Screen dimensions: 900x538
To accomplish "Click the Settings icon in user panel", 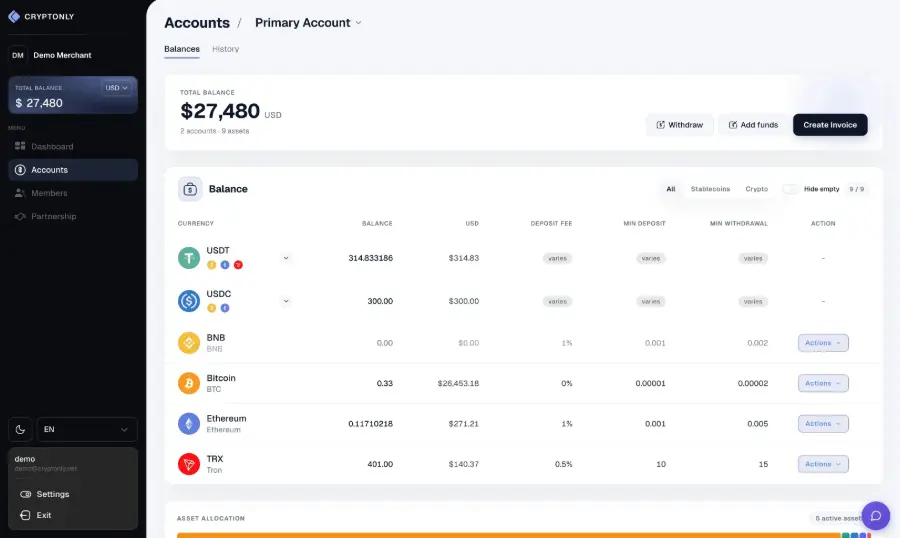I will pyautogui.click(x=25, y=494).
